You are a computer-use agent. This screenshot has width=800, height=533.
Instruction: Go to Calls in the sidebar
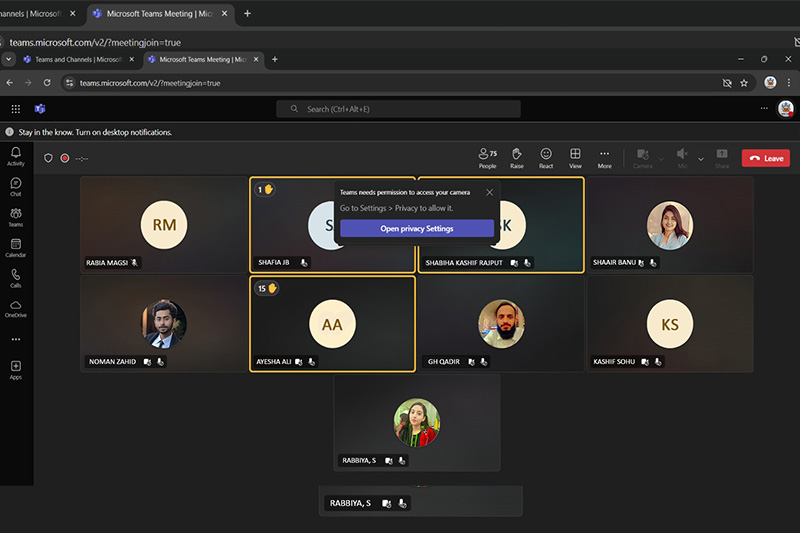[x=16, y=277]
